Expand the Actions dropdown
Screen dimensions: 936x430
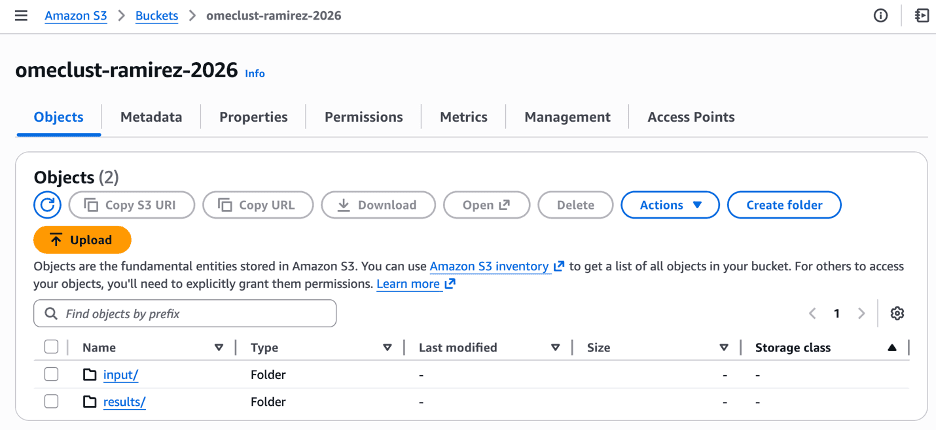(670, 205)
